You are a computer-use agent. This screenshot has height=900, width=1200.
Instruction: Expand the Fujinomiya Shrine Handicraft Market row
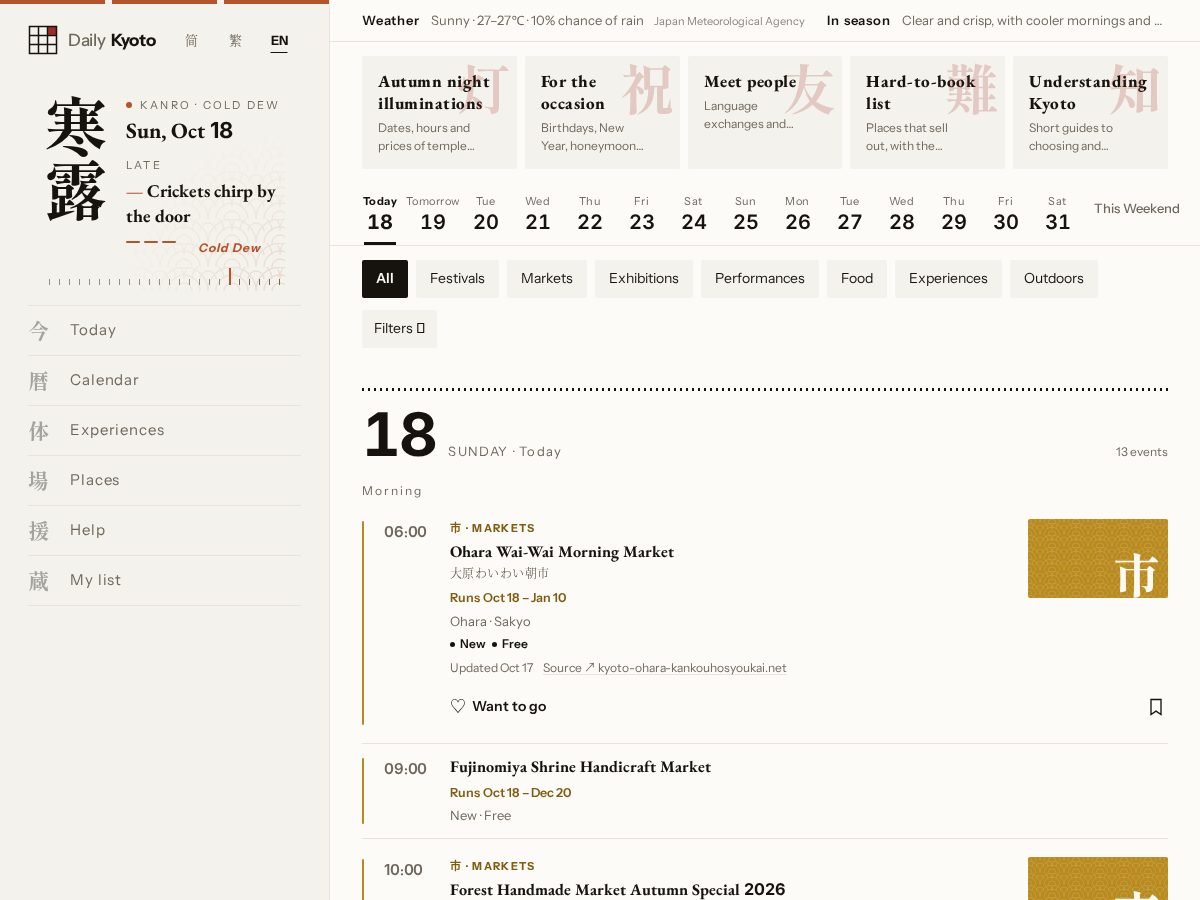(x=765, y=791)
